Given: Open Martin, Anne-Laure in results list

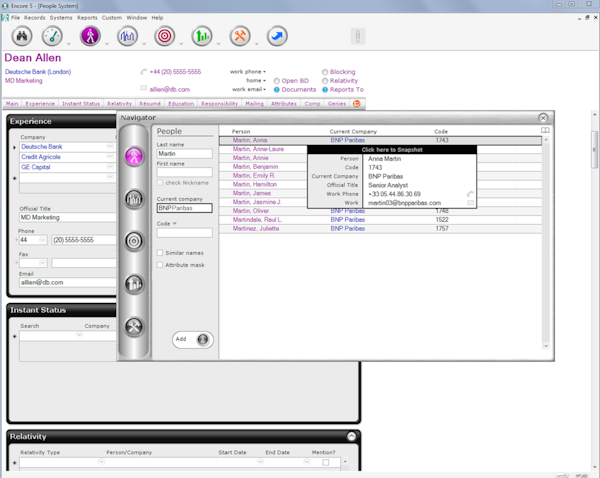Looking at the screenshot, I should [x=258, y=149].
